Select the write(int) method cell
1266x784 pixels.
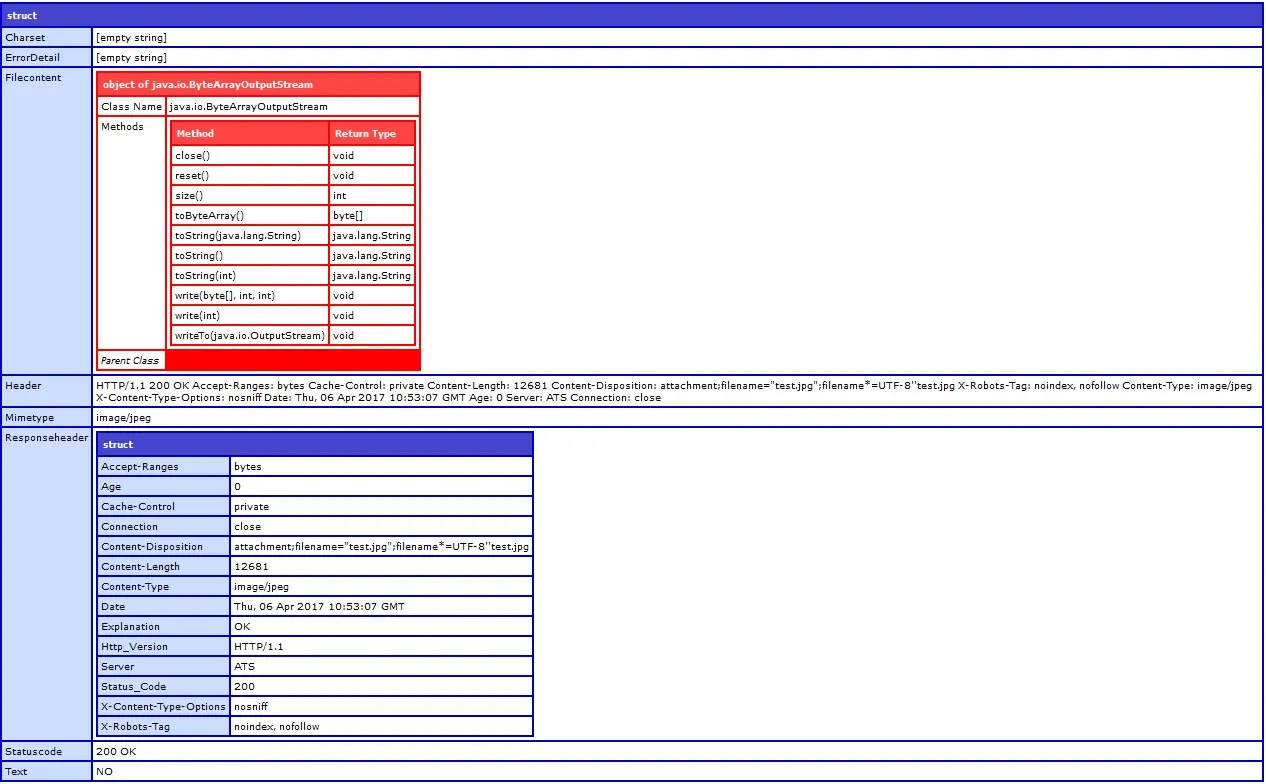pos(250,316)
